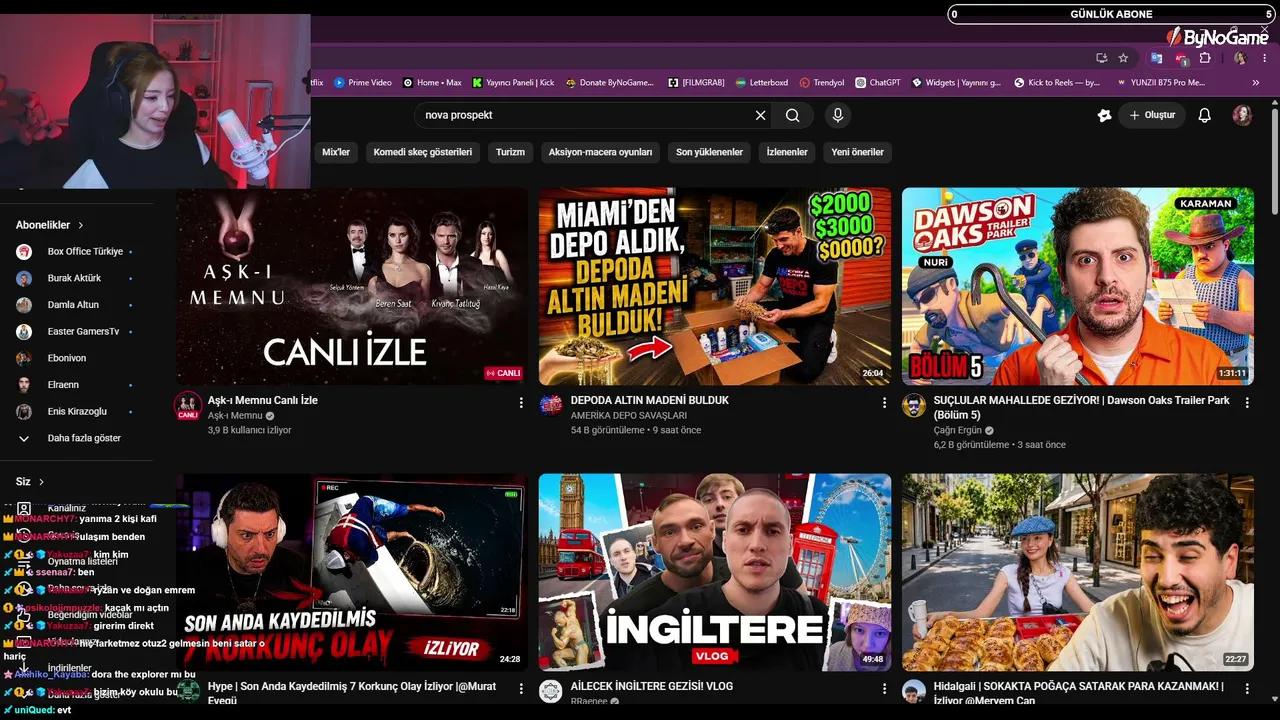Open options for AİLECEK İNGİLTERE GEZİSİ video

(x=884, y=689)
